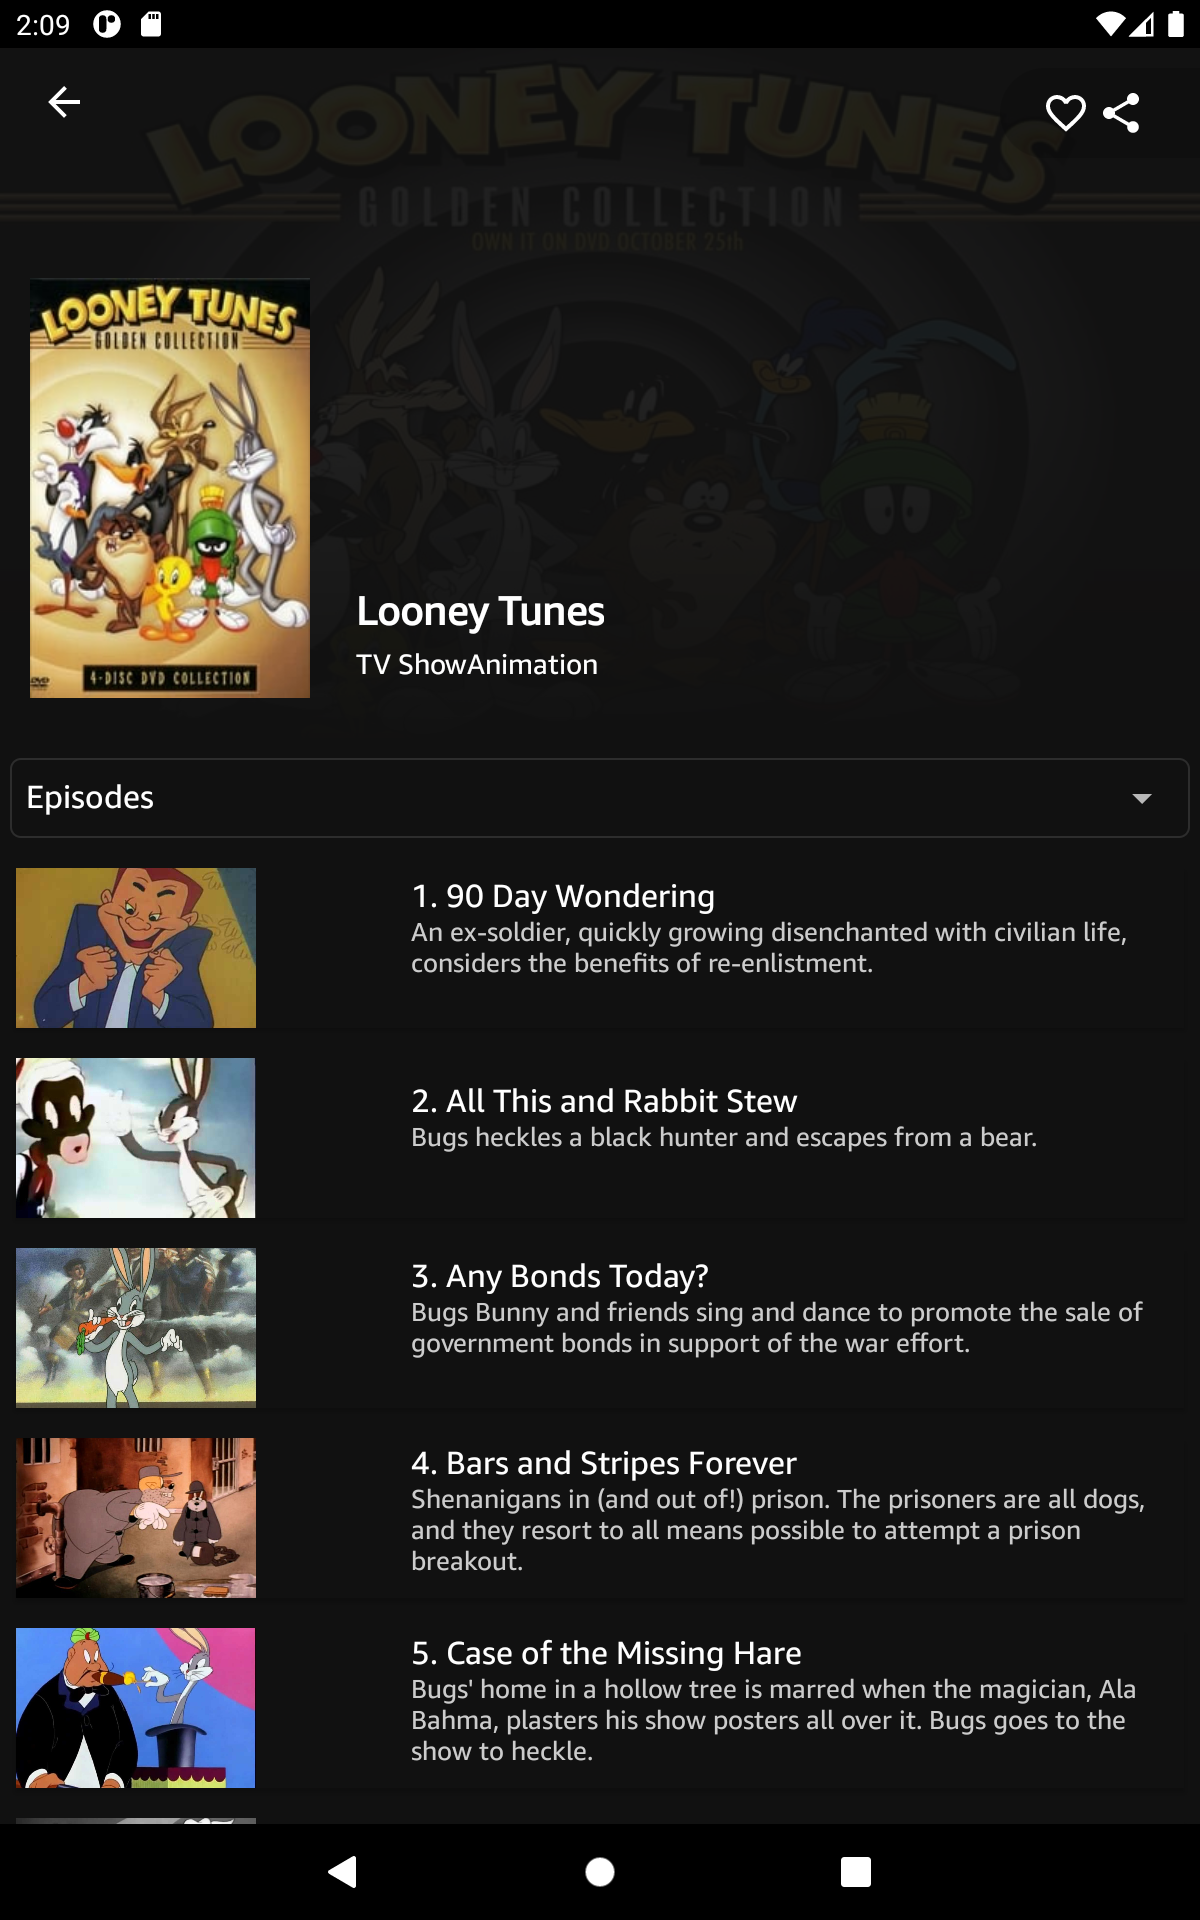Open the Any Bonds Today? thumbnail image
1200x1920 pixels.
pyautogui.click(x=136, y=1328)
